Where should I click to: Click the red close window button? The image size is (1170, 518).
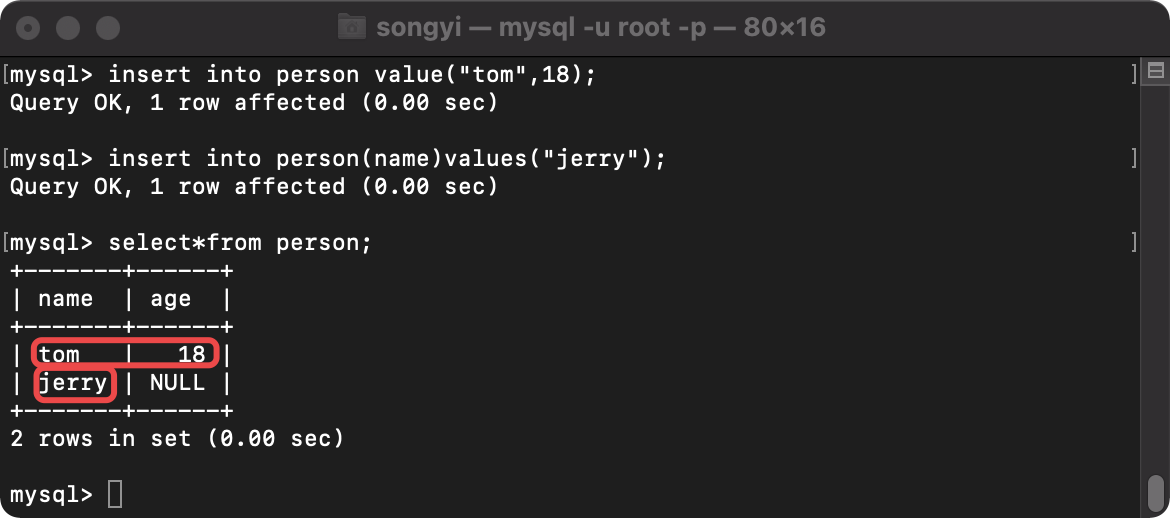28,28
